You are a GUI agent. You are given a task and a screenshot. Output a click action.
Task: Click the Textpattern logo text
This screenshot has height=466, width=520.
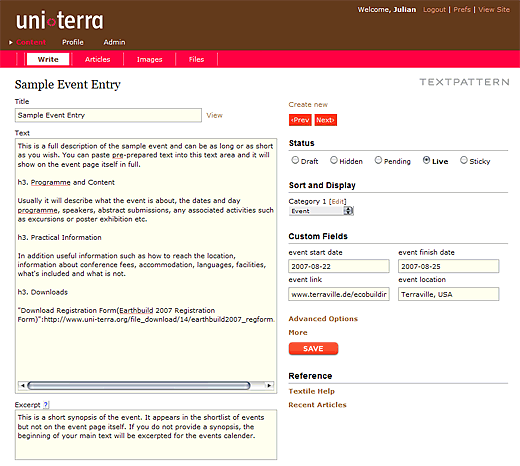(464, 82)
